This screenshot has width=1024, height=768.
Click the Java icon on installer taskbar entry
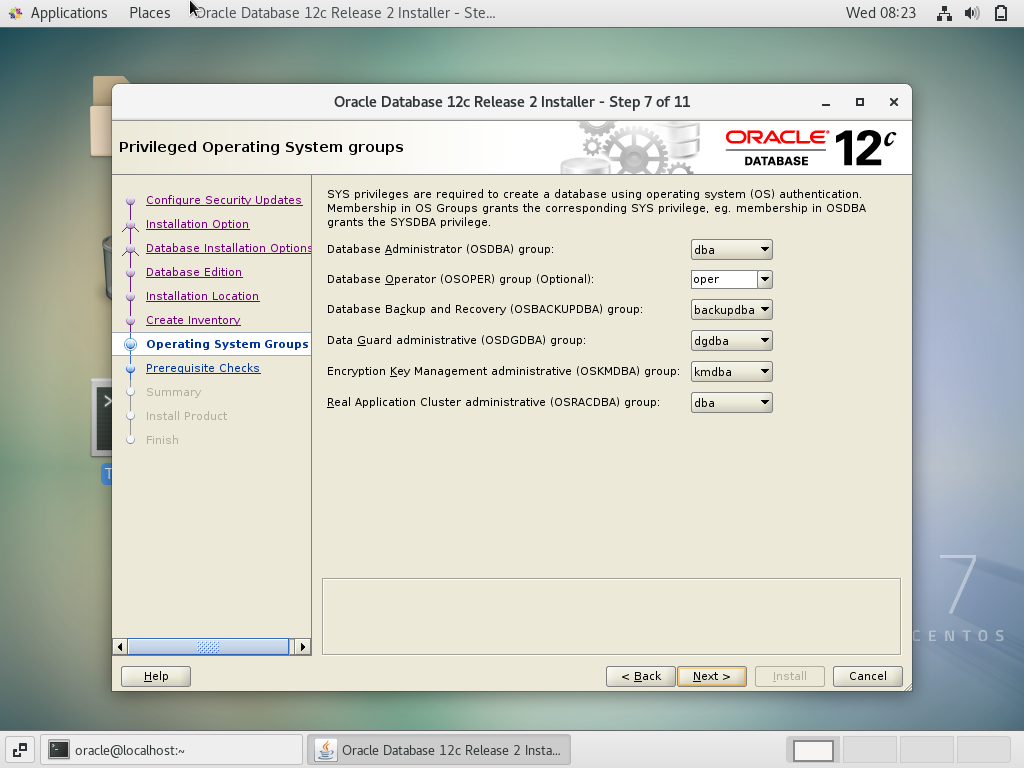[326, 750]
